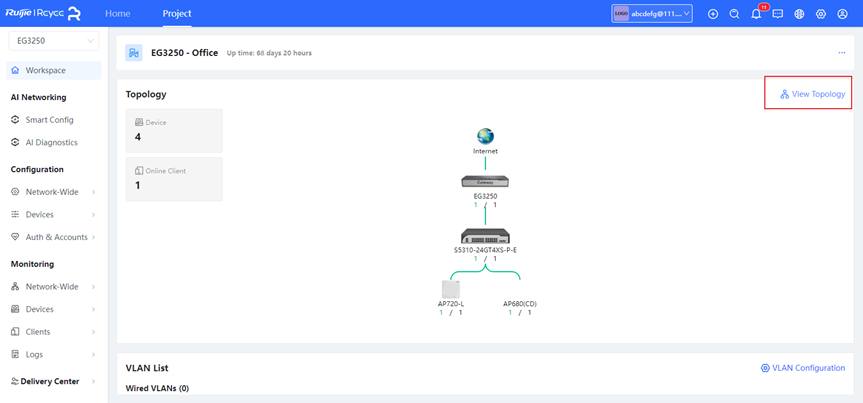Image resolution: width=863 pixels, height=403 pixels.
Task: Open the language globe icon
Action: pos(799,14)
